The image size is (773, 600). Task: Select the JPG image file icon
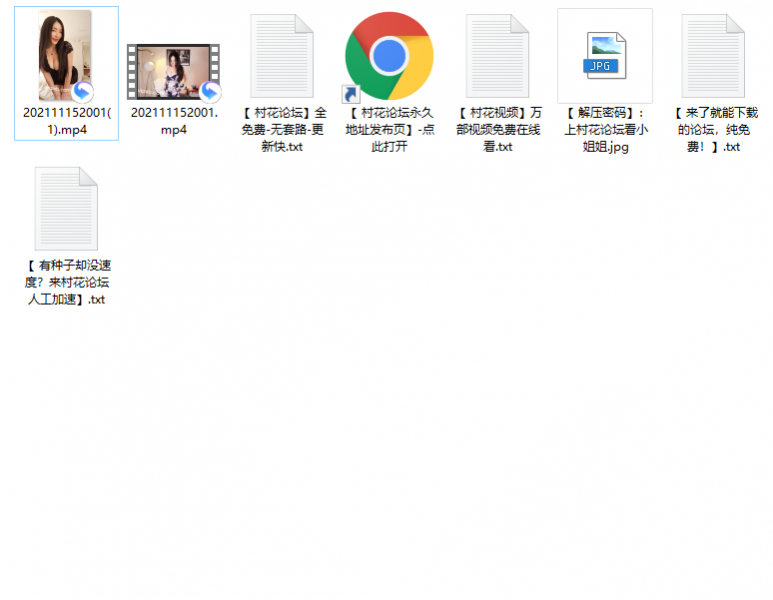[604, 55]
